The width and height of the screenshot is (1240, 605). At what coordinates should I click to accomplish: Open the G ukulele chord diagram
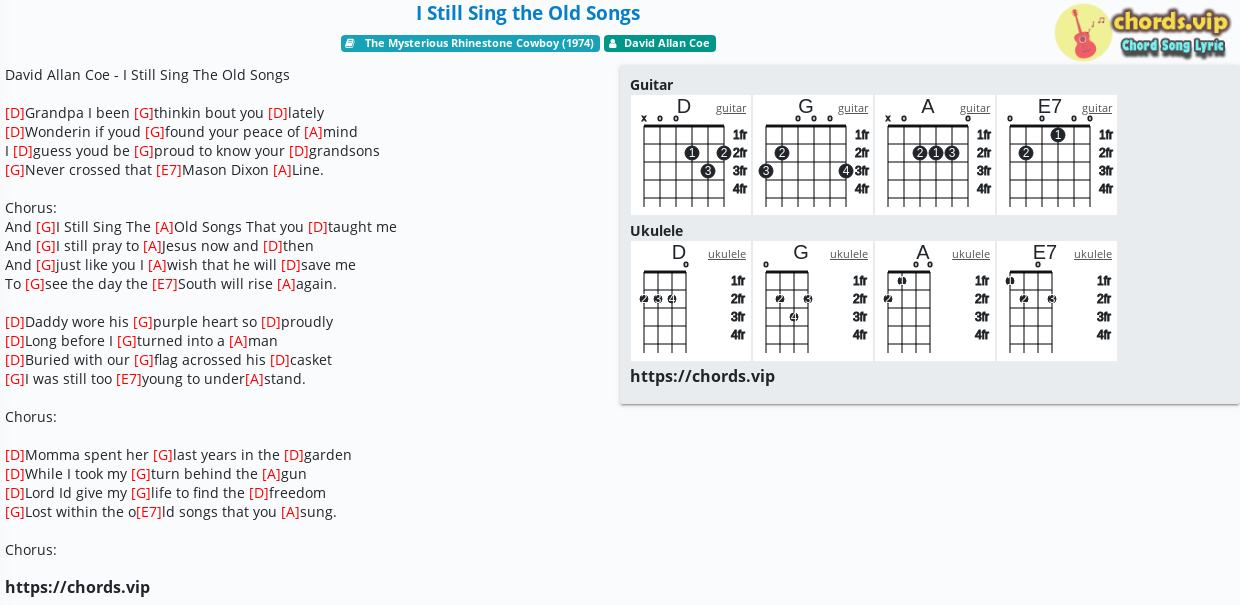click(813, 301)
